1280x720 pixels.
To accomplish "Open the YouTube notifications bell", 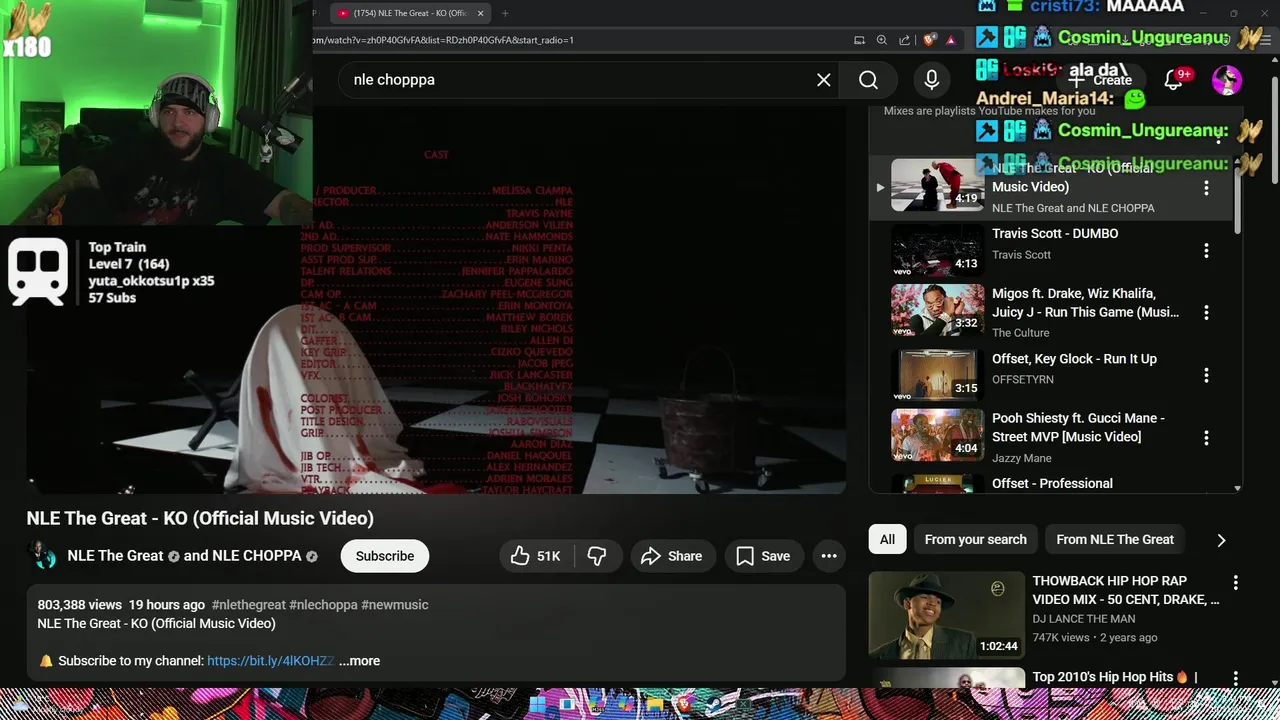I will click(x=1174, y=80).
